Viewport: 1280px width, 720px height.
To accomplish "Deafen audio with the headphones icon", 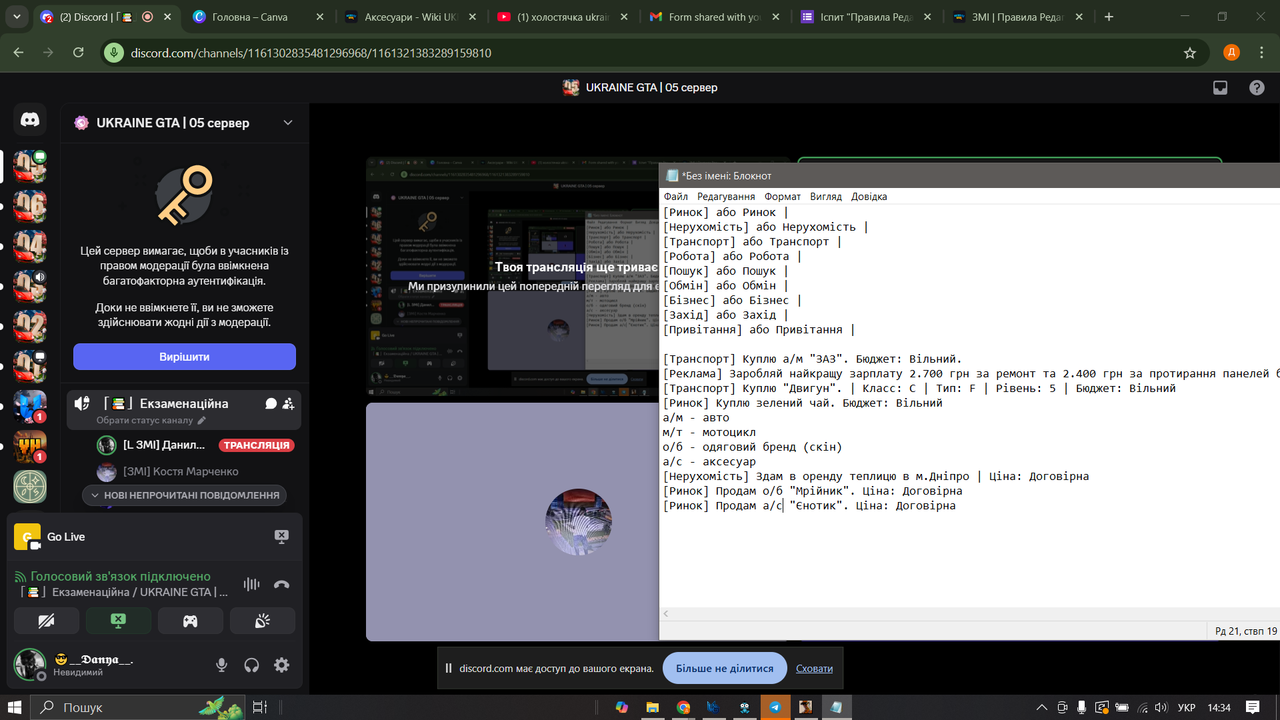I will point(252,665).
